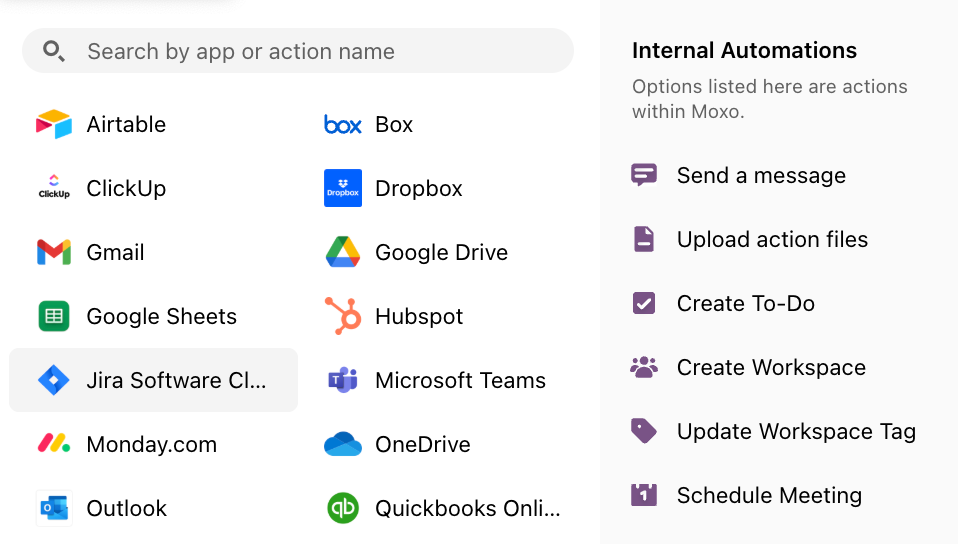
Task: Click the OneDrive cloud icon
Action: pos(343,444)
